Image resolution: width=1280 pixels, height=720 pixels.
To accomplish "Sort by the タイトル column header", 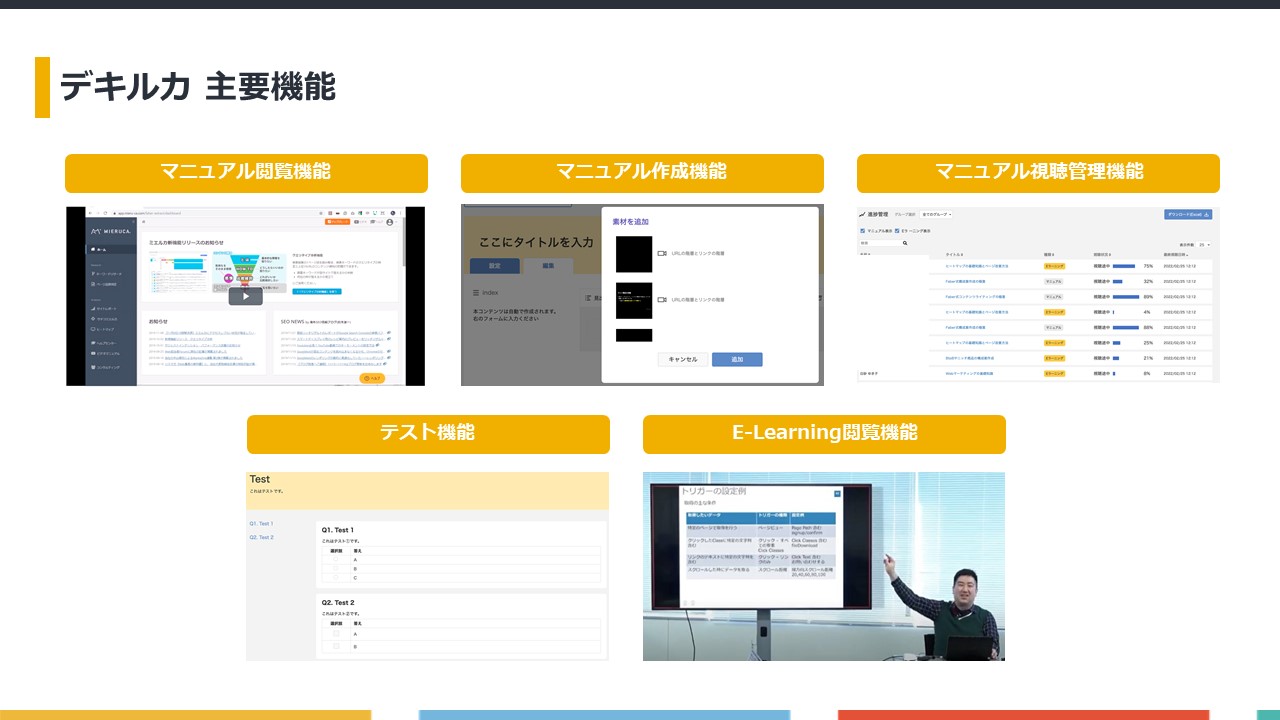I will click(954, 255).
